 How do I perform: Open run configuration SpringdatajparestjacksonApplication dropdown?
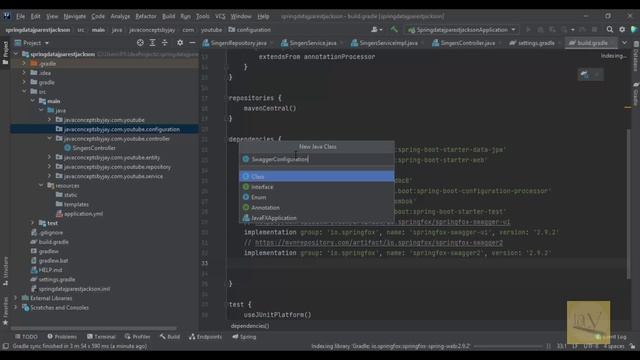click(x=462, y=29)
